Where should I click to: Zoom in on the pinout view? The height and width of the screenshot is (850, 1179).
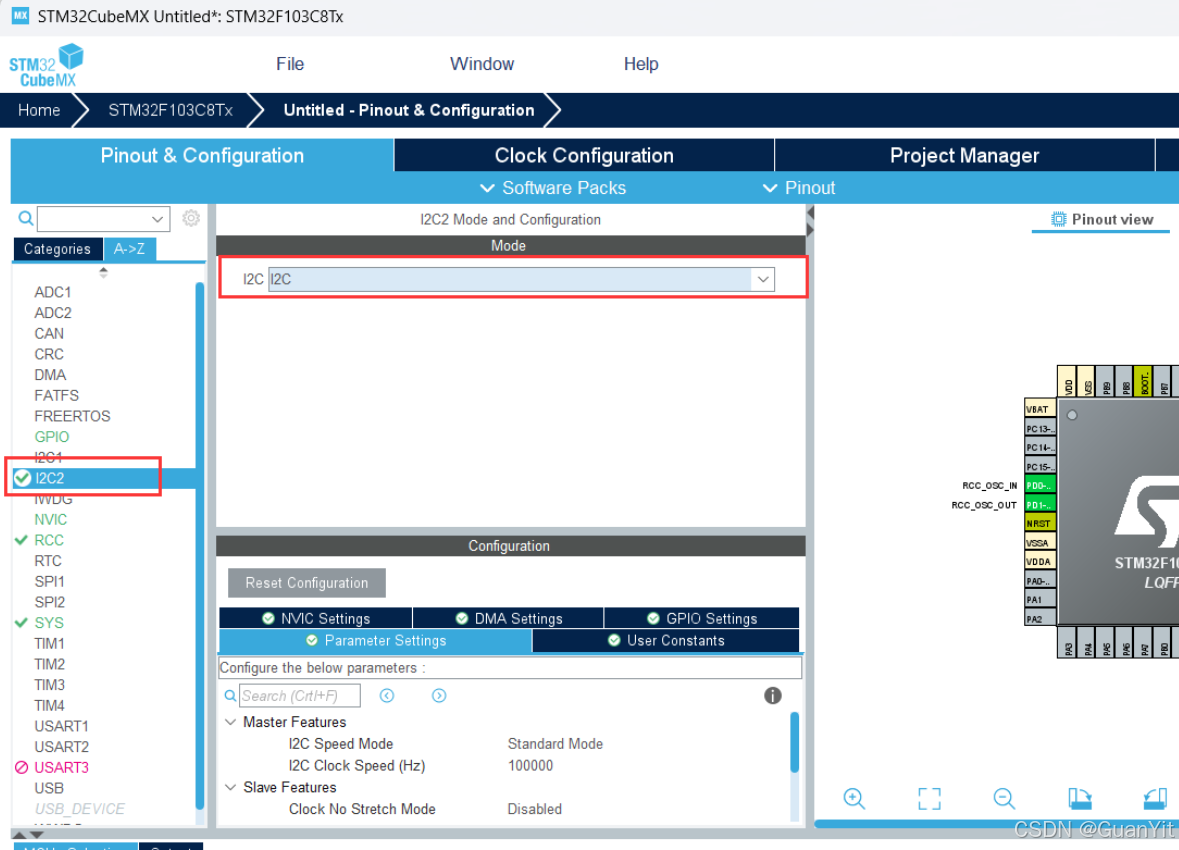[x=854, y=798]
